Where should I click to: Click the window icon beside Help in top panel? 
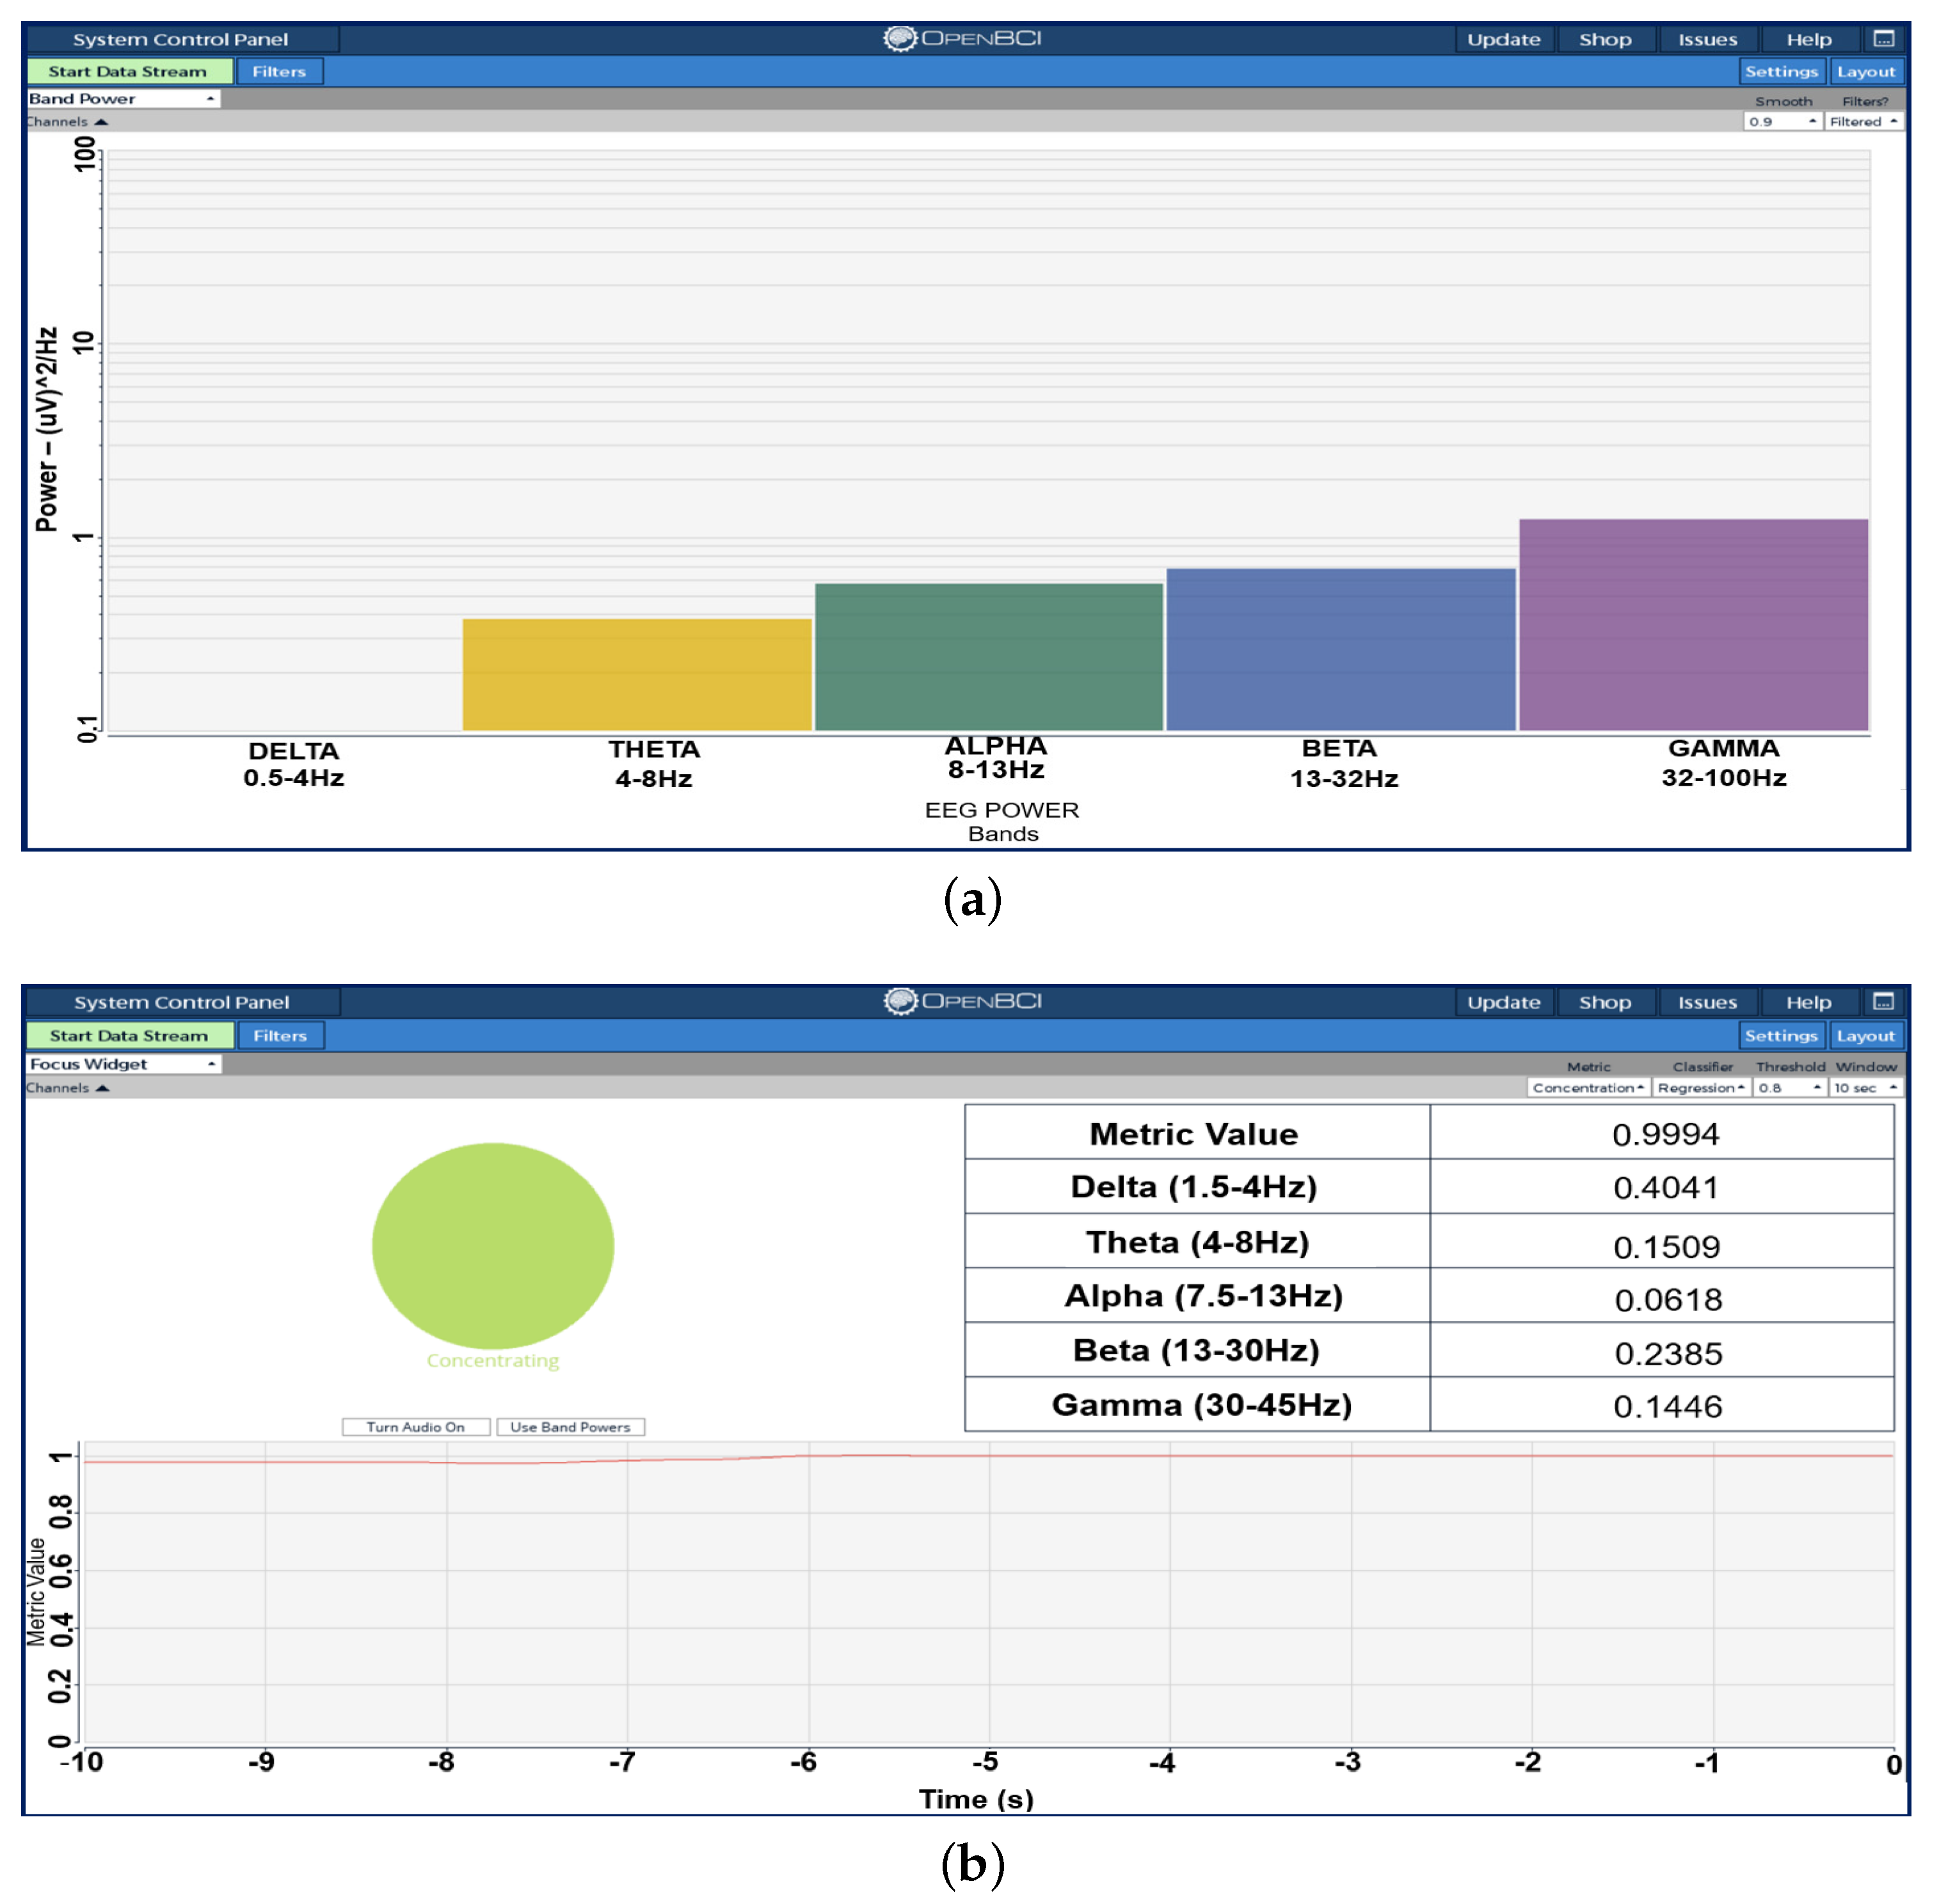click(x=1883, y=39)
